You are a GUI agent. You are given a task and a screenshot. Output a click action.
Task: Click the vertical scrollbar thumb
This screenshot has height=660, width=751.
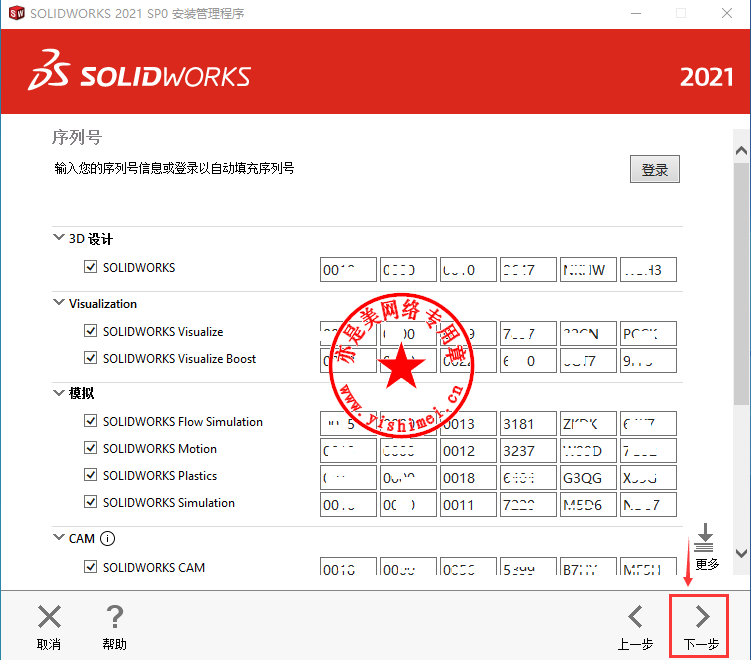(741, 284)
